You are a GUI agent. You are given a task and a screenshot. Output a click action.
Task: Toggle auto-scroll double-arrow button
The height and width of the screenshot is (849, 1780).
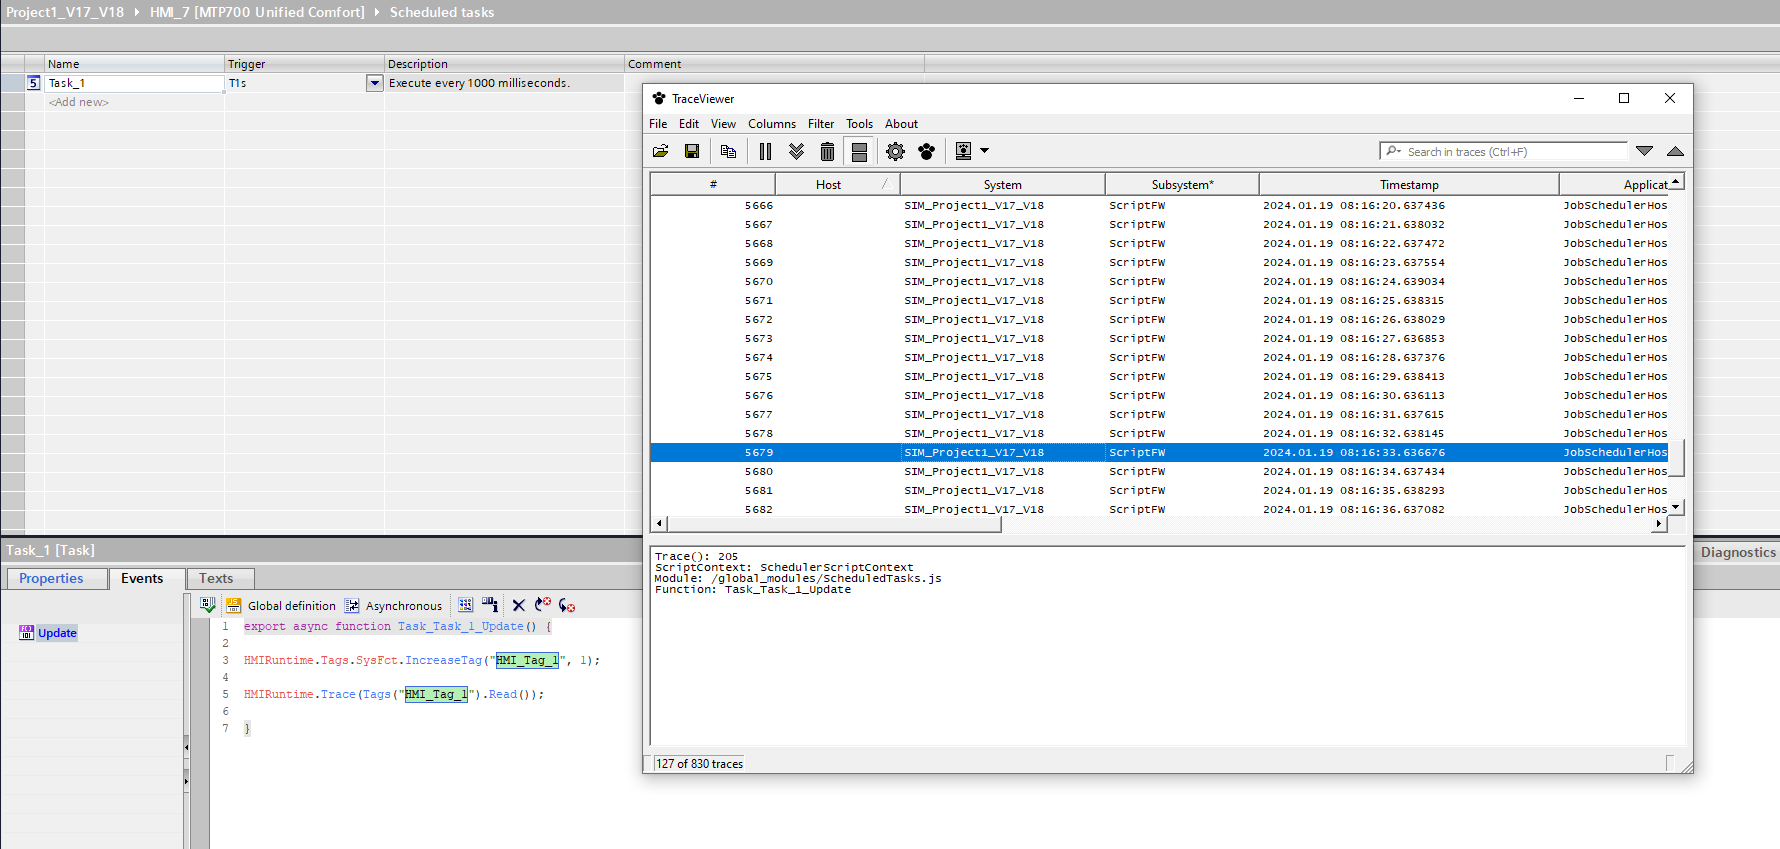(x=796, y=151)
